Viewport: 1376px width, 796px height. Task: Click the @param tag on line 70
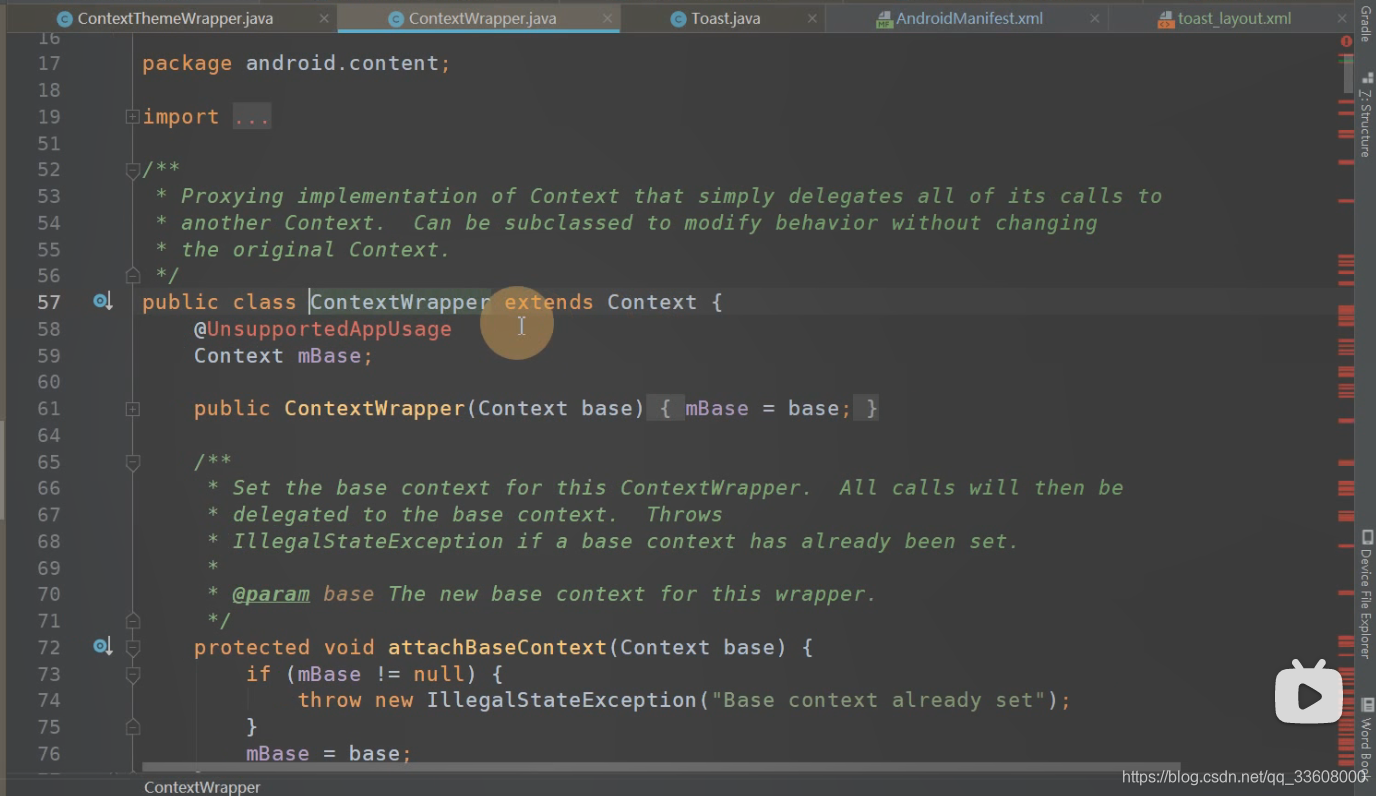[x=271, y=594]
